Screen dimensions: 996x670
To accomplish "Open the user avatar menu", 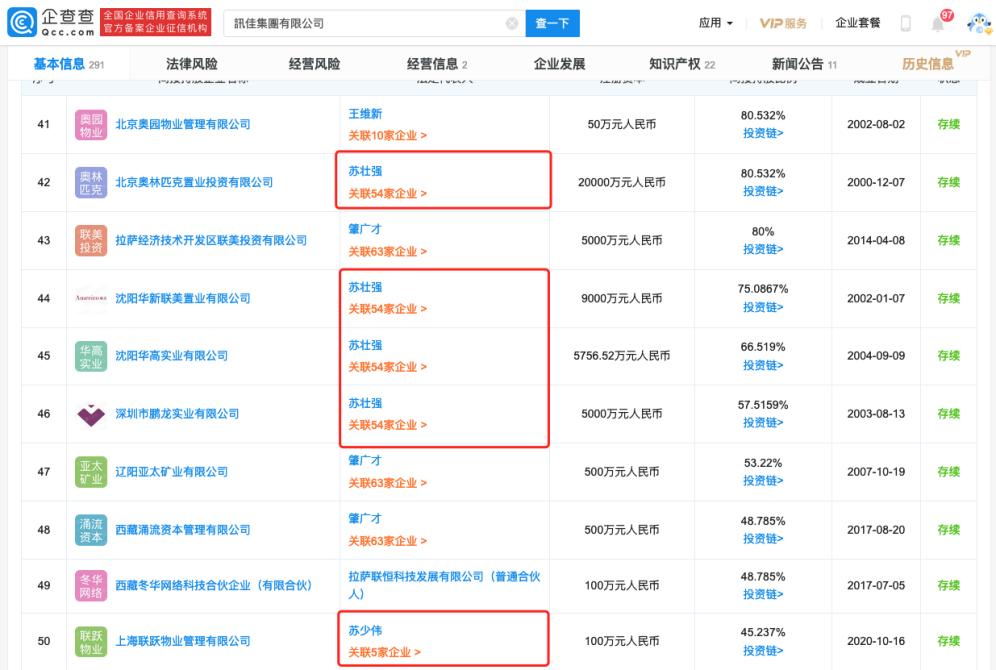I will click(979, 23).
